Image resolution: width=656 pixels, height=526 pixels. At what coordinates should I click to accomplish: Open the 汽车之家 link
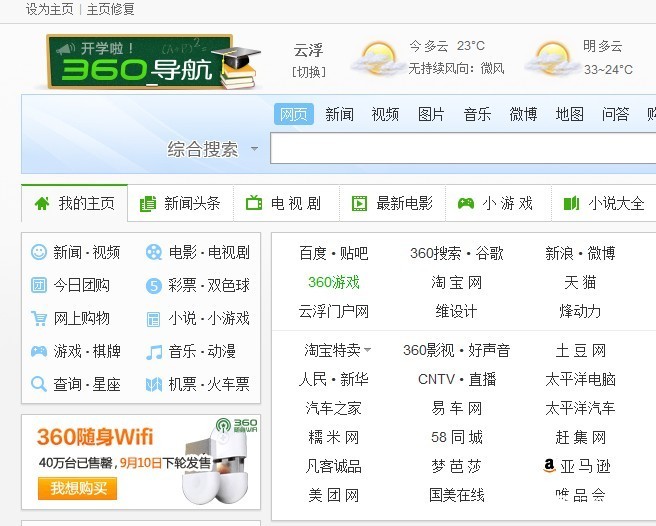[333, 408]
